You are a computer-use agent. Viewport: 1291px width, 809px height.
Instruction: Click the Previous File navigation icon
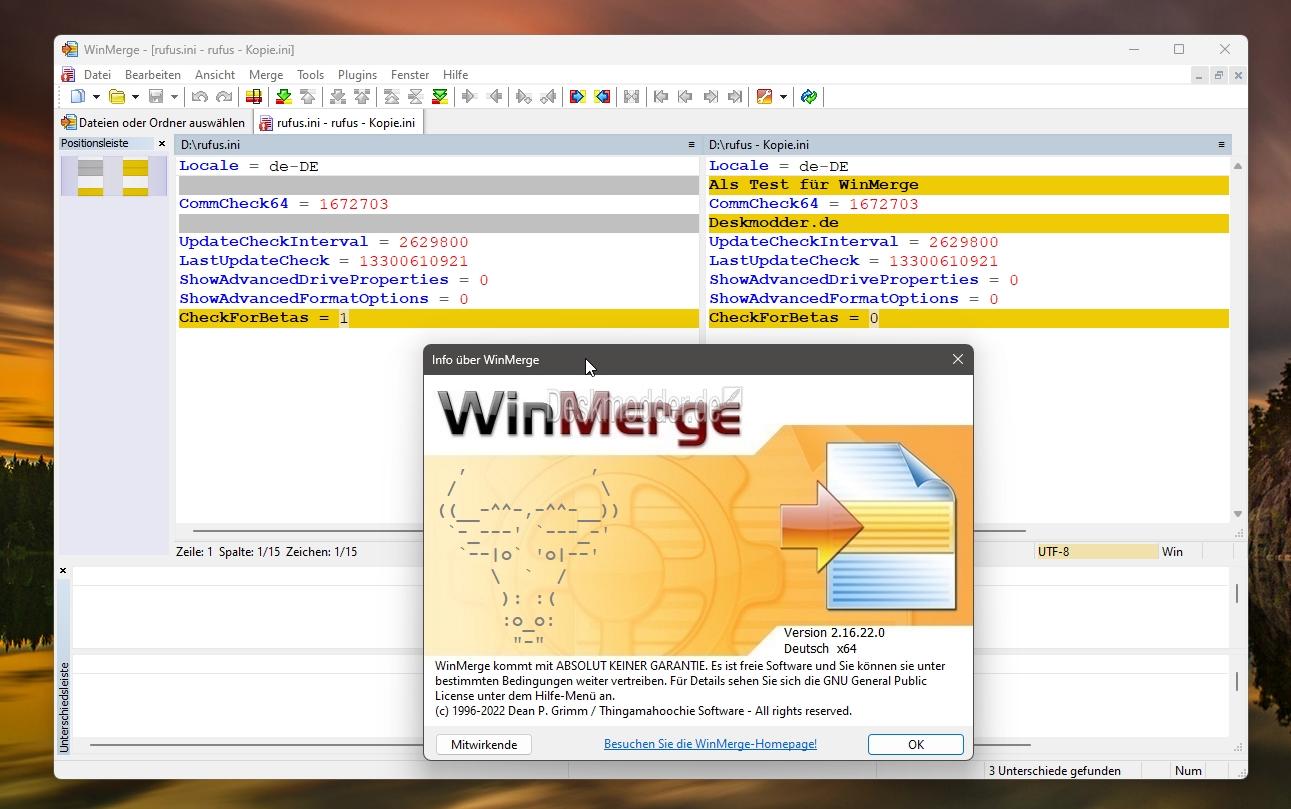coord(685,97)
